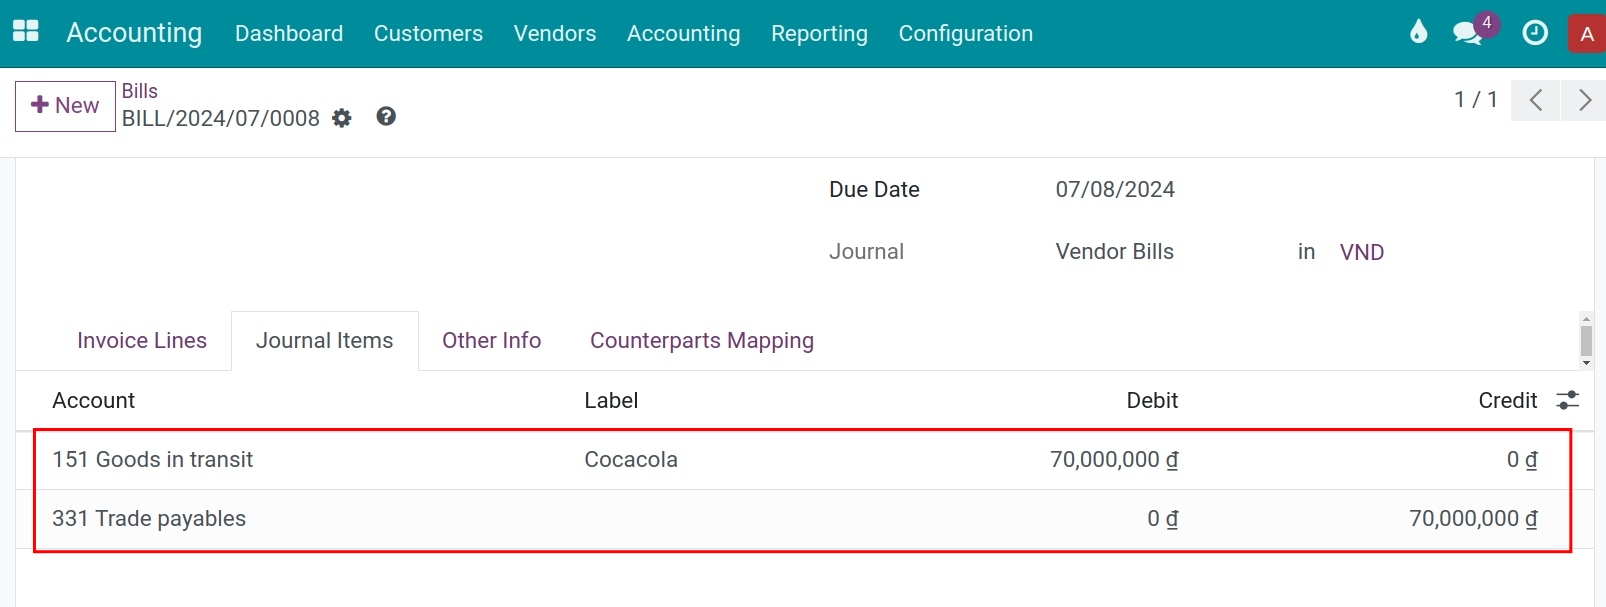
Task: Go back to Bills breadcrumb
Action: click(x=140, y=91)
